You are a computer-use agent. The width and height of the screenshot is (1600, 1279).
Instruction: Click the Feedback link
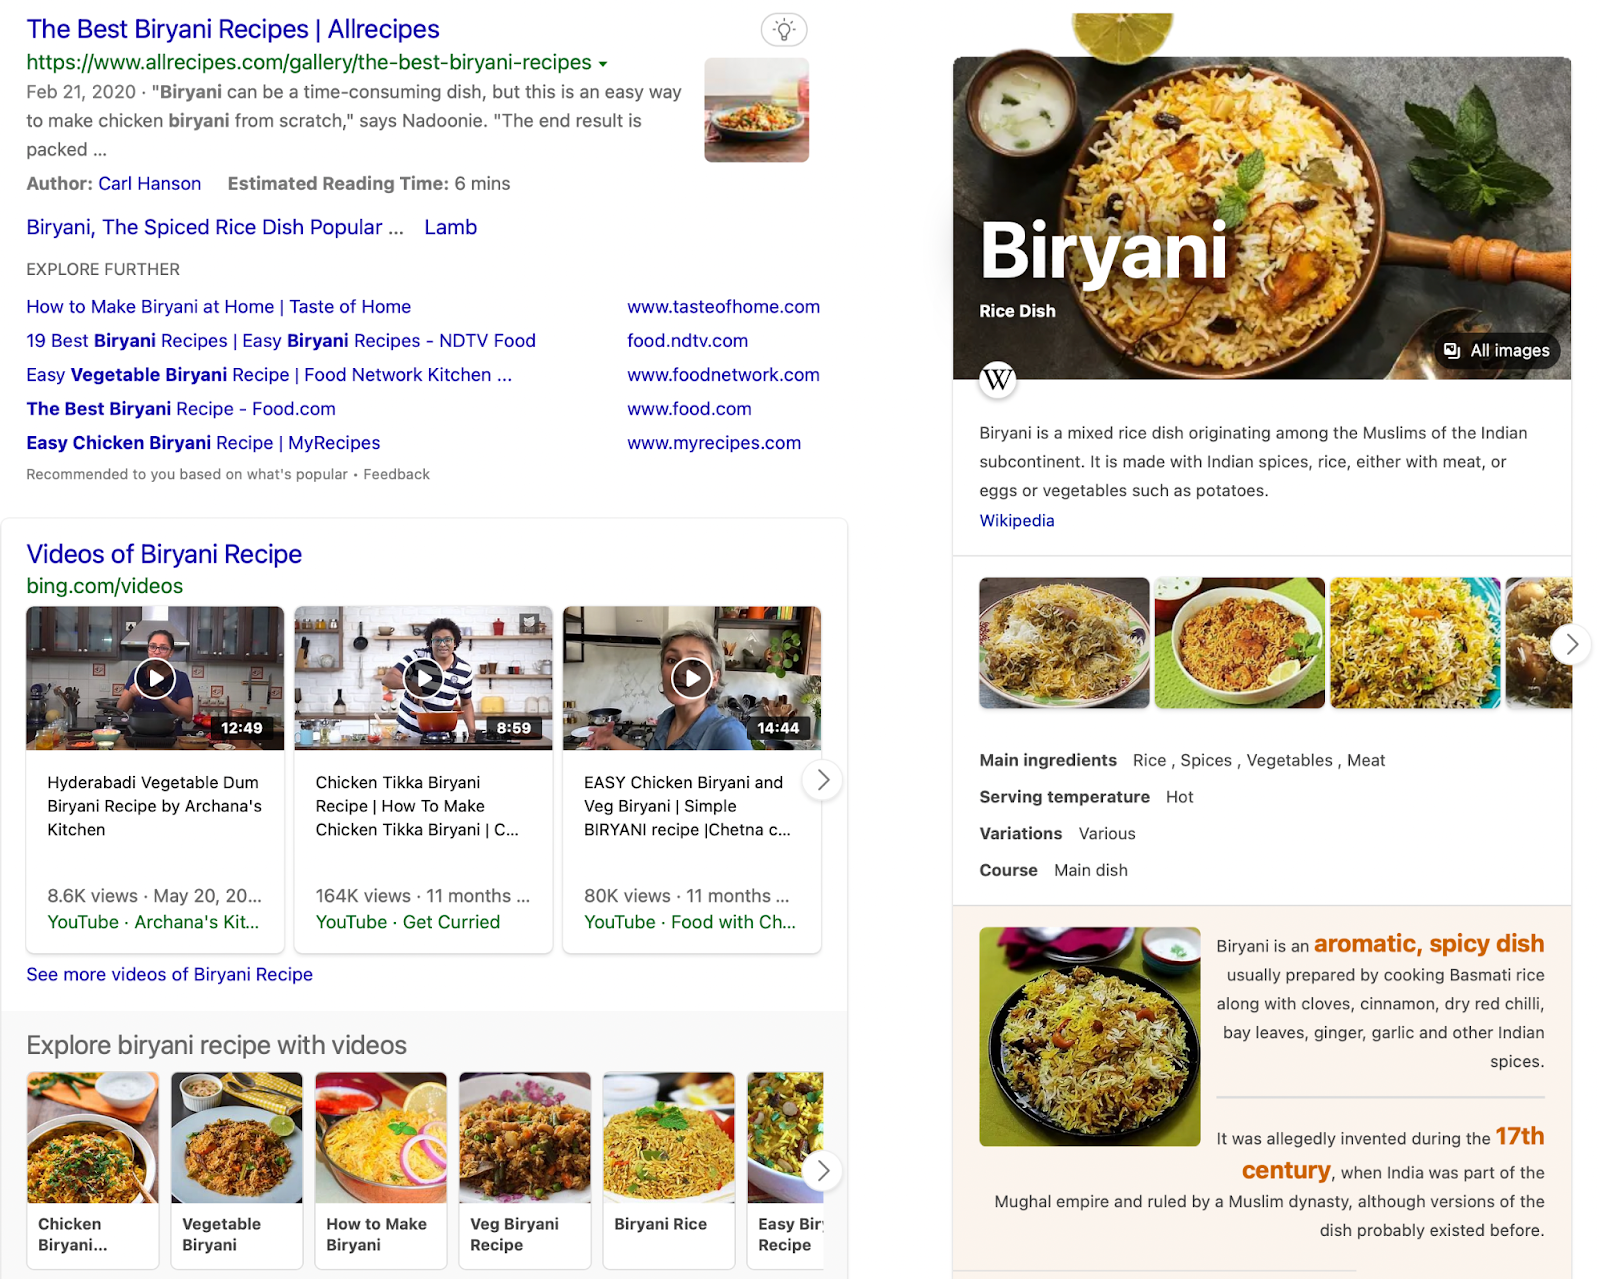point(396,474)
